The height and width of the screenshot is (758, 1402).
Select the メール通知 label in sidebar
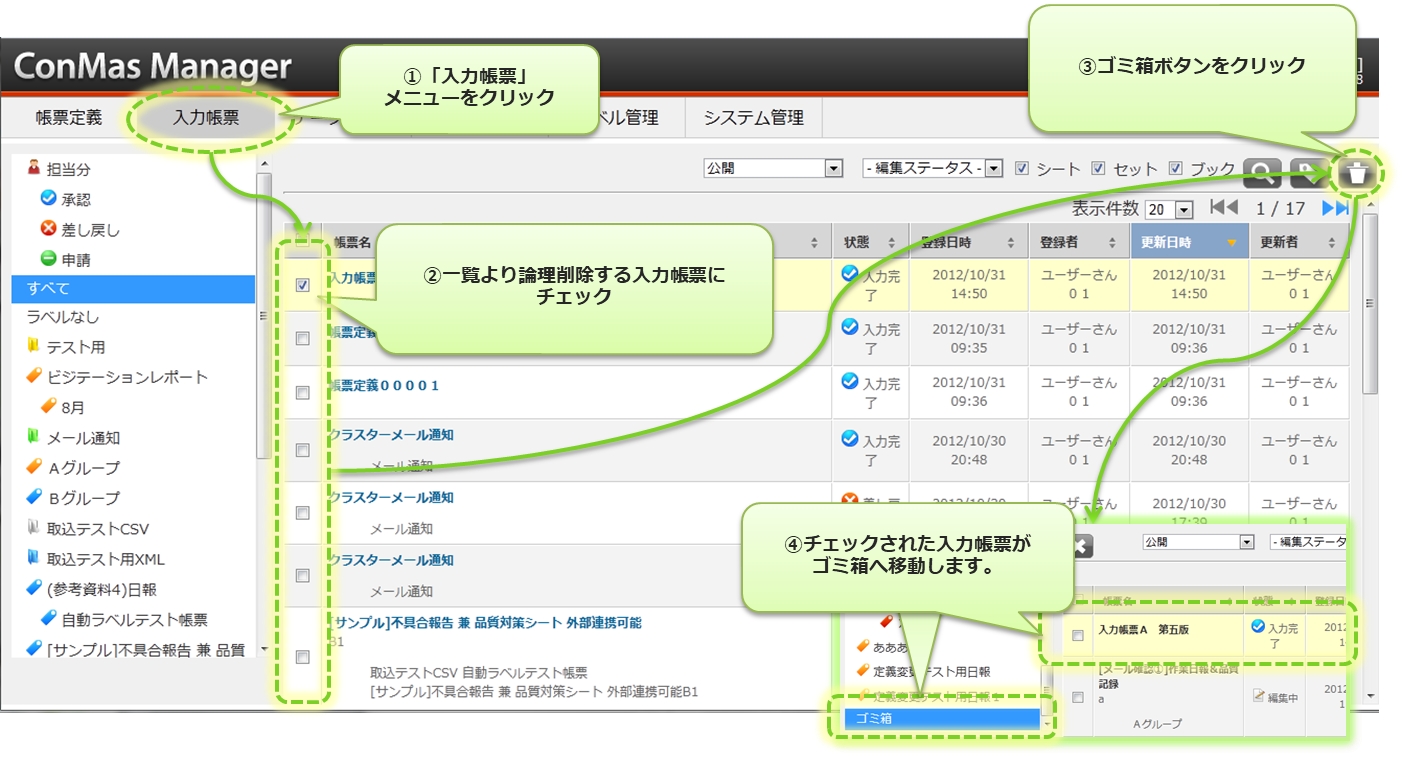point(83,437)
